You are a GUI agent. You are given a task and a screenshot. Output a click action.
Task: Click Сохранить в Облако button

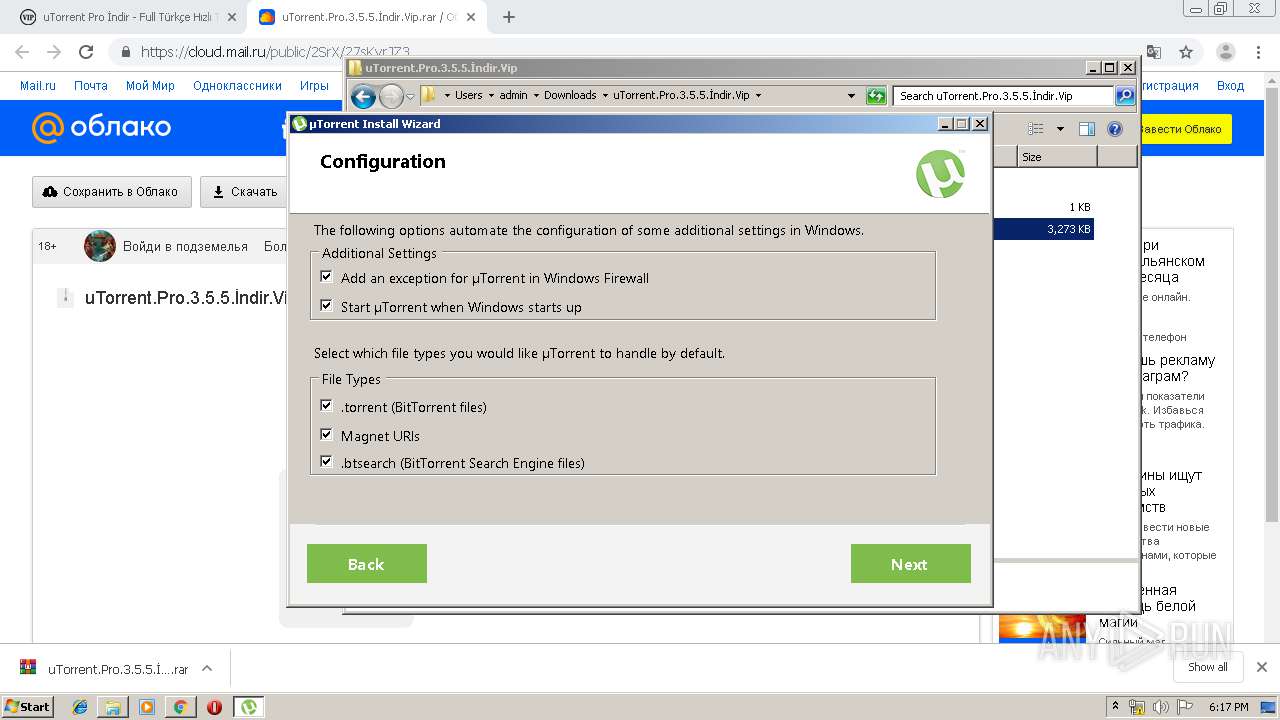point(111,192)
